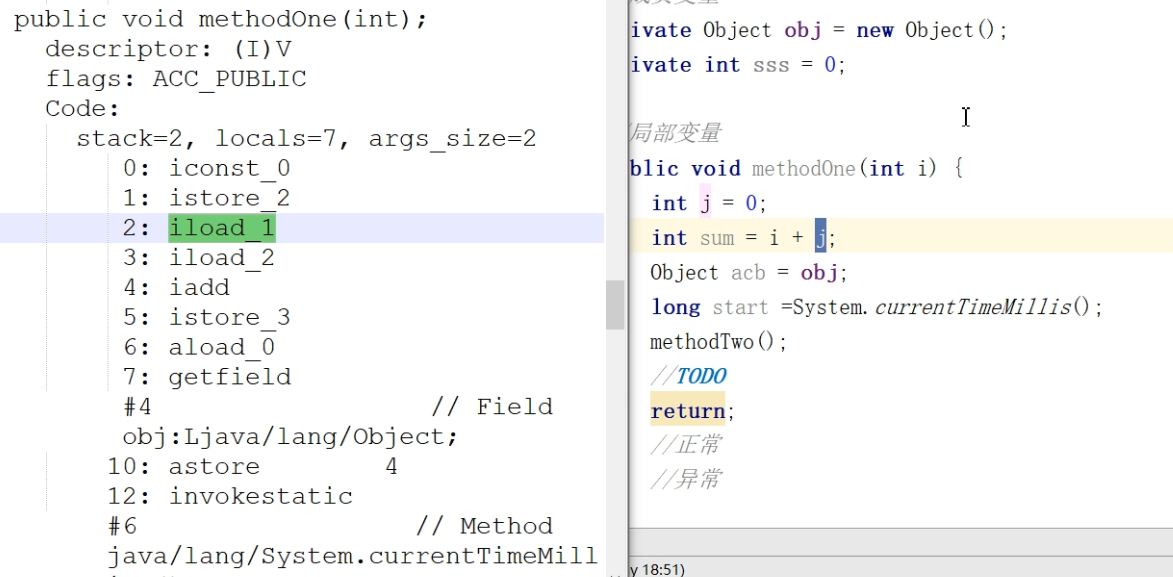The height and width of the screenshot is (577, 1173).
Task: Click the selected j in sum expression
Action: [x=820, y=237]
